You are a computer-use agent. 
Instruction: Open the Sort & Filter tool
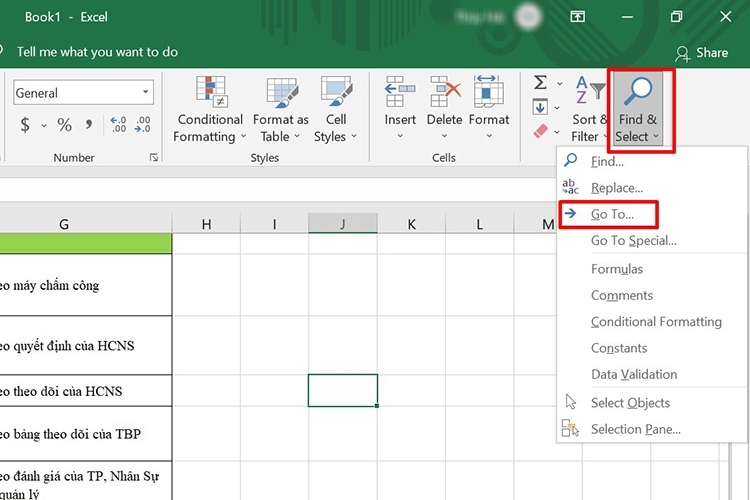point(590,109)
